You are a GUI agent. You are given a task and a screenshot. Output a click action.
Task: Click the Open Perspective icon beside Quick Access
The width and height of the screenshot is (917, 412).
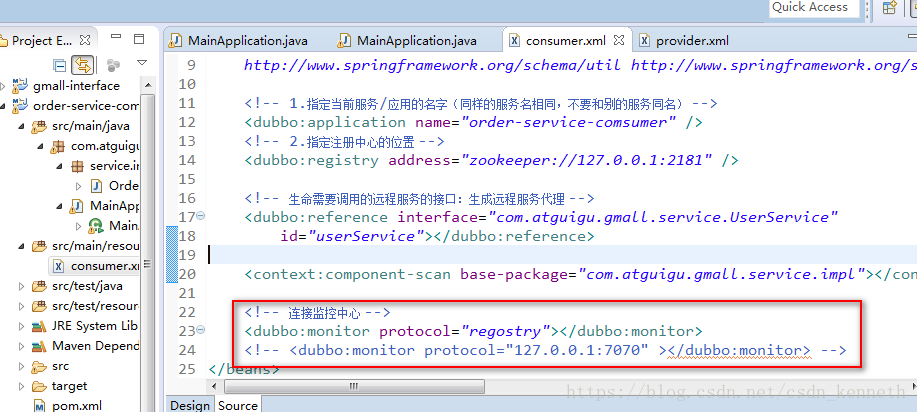[890, 8]
